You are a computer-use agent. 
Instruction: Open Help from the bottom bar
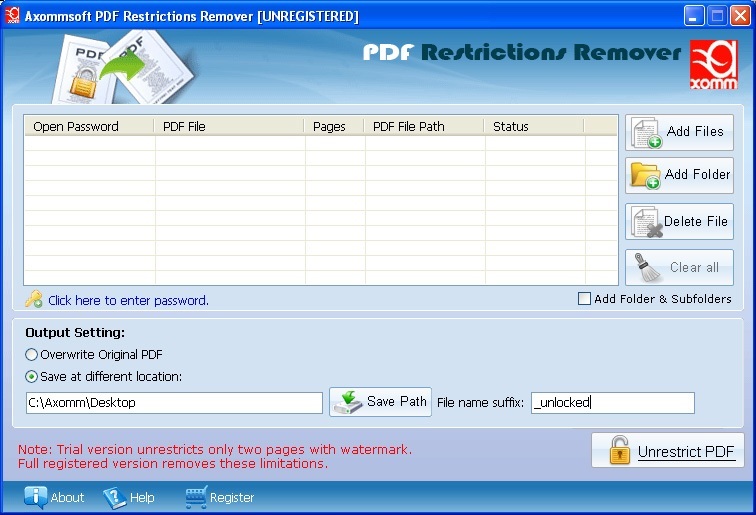coord(129,497)
